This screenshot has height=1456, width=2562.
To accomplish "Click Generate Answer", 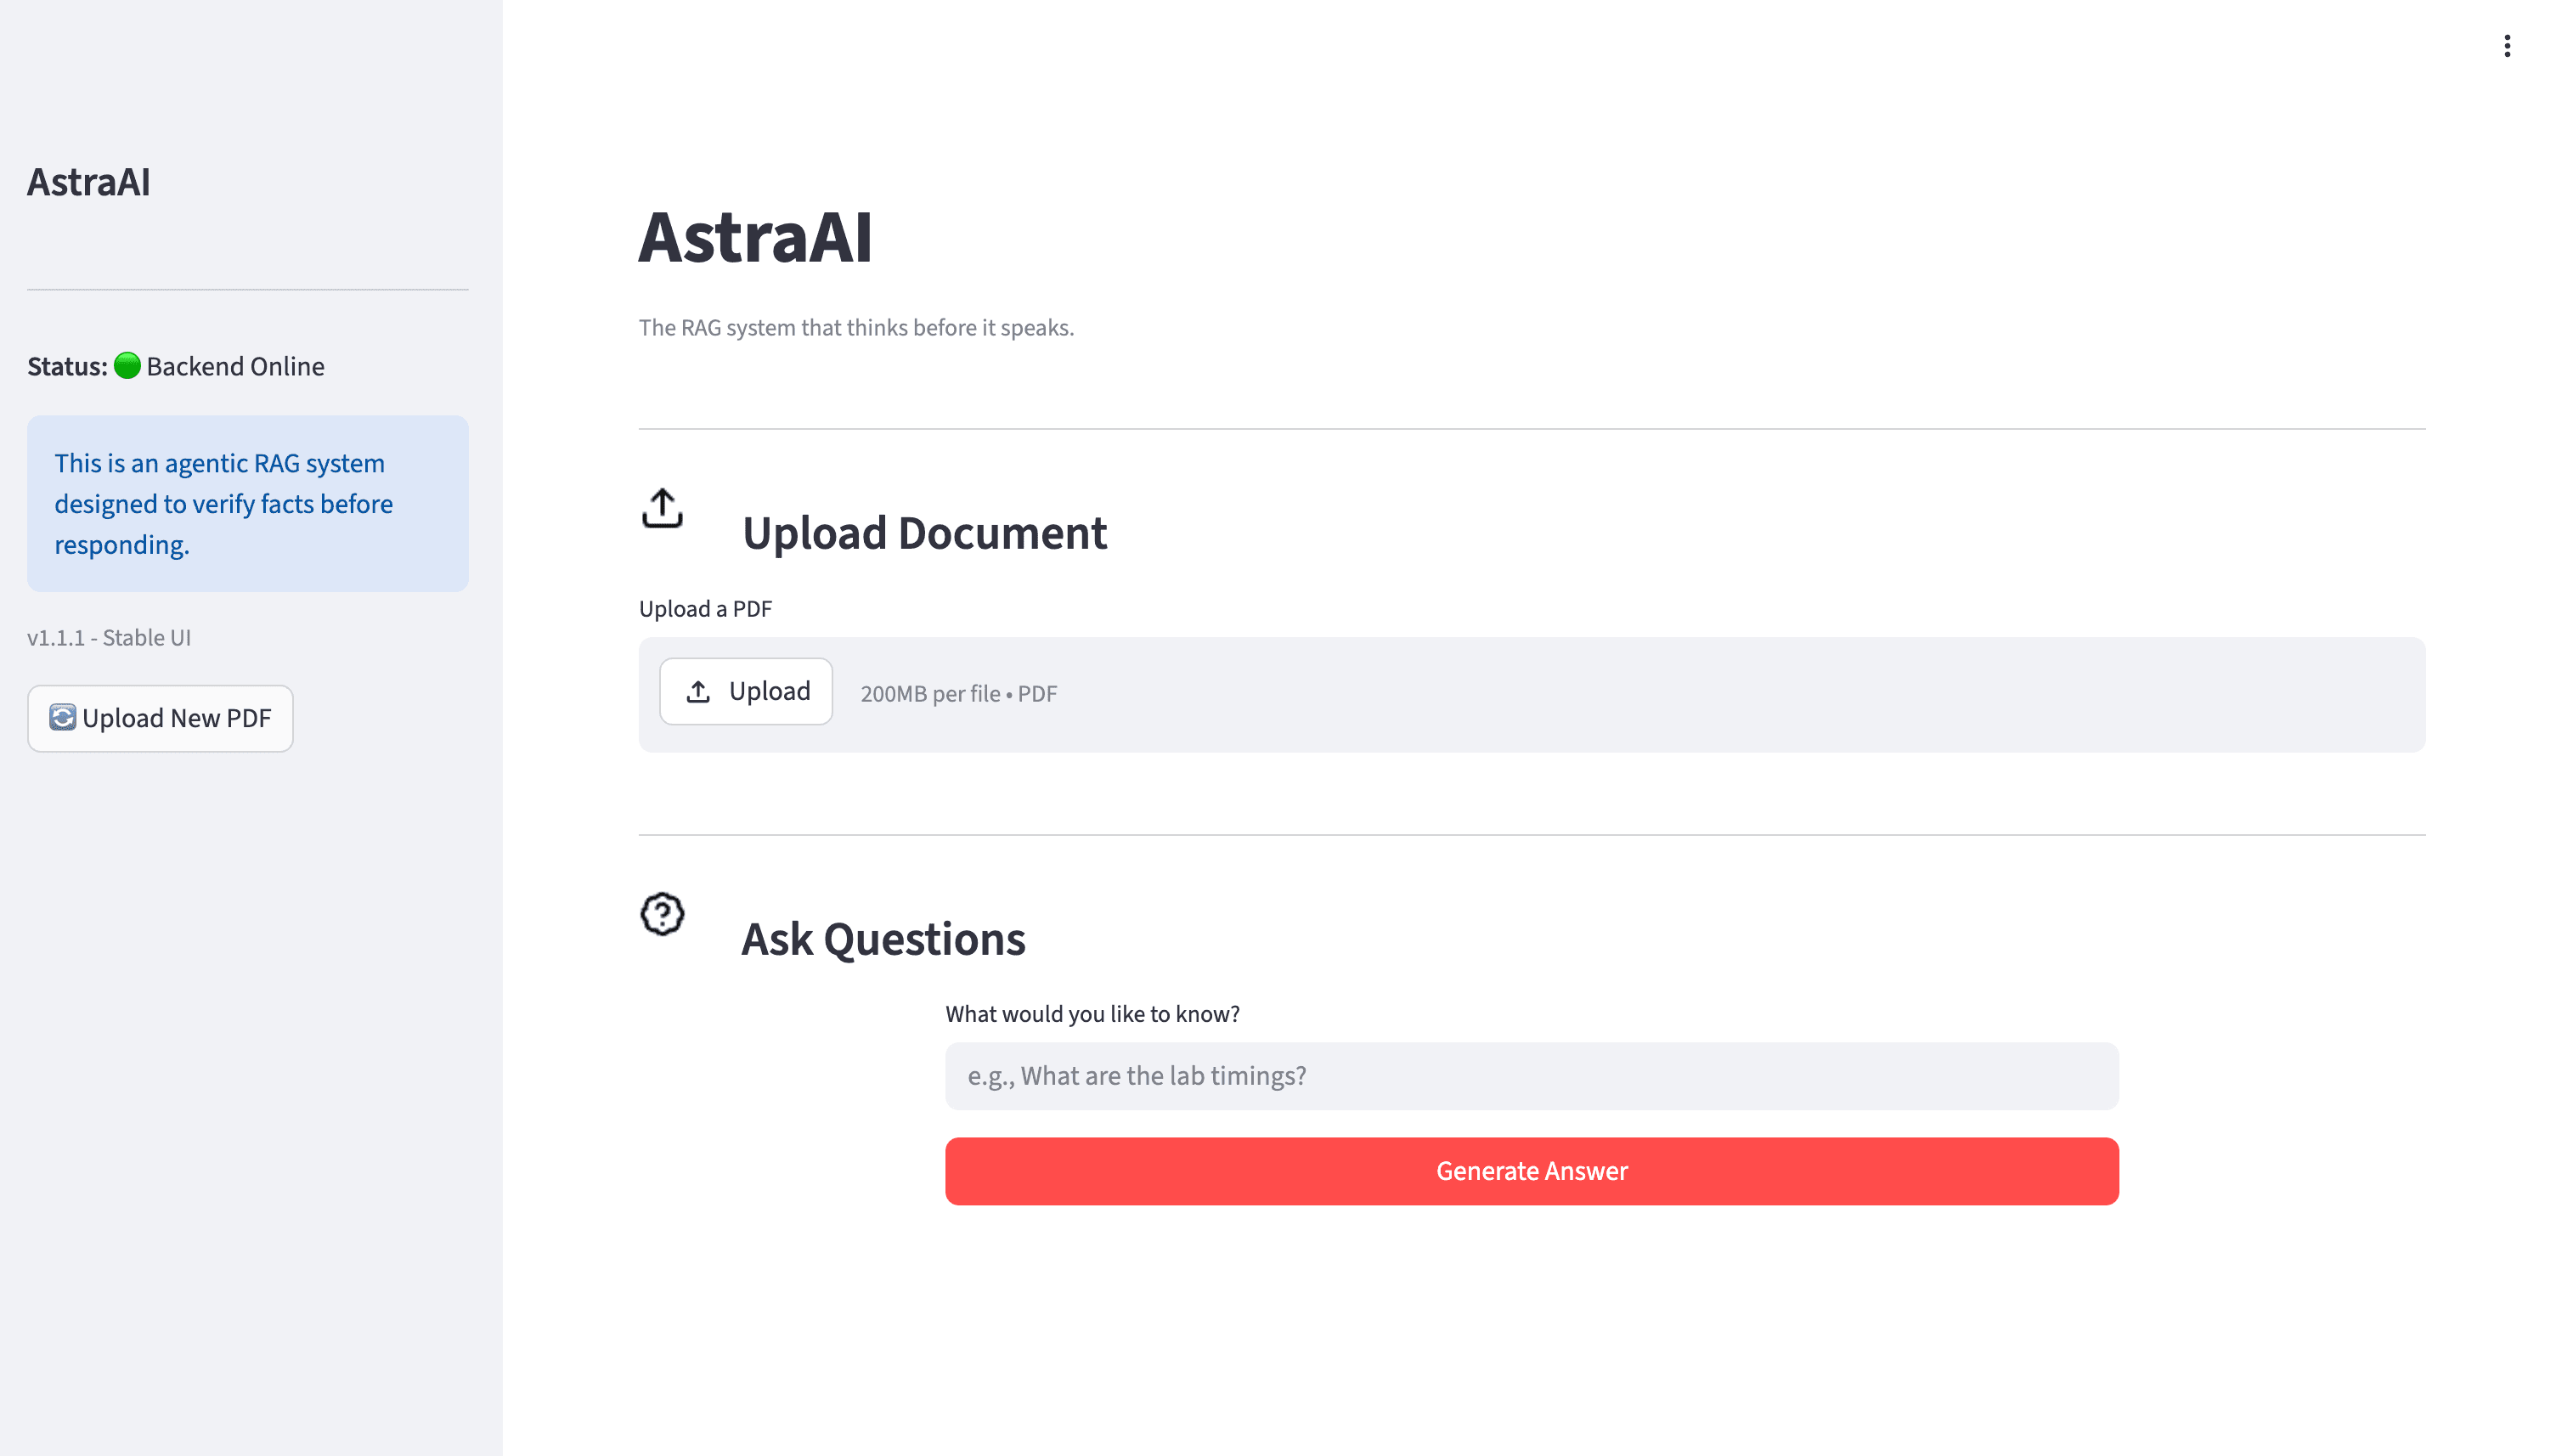I will click(1530, 1171).
